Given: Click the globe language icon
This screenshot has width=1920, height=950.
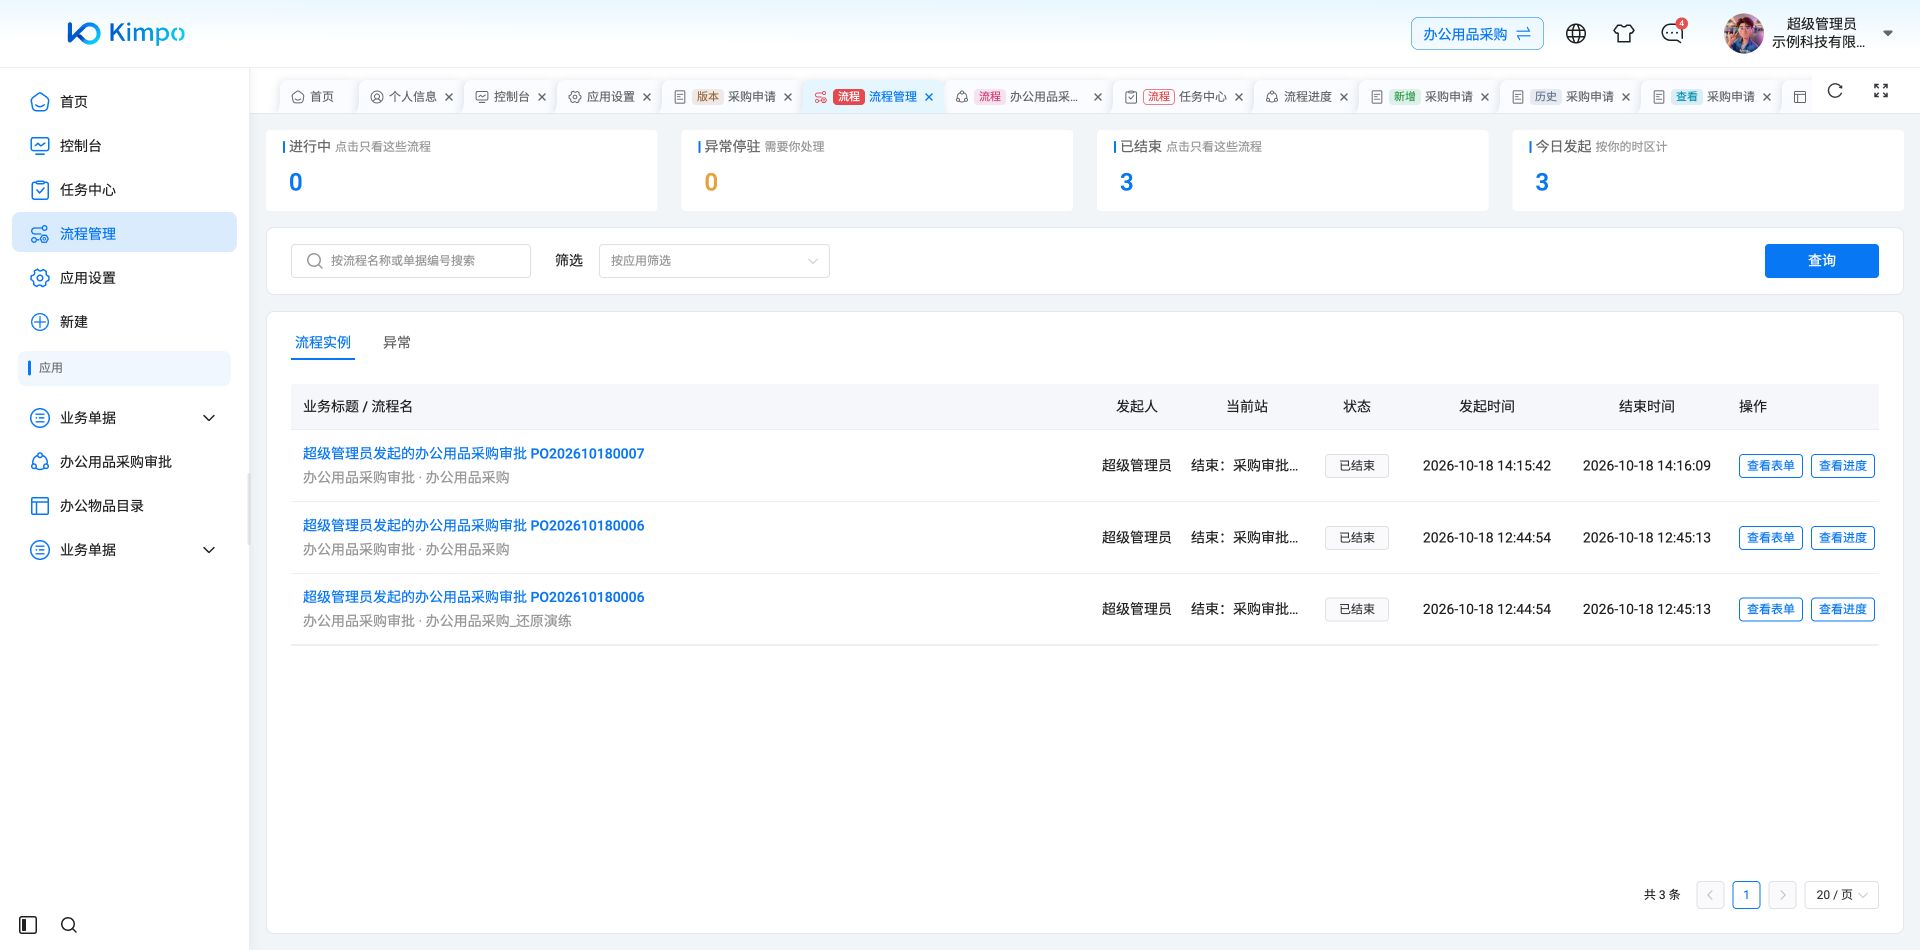Looking at the screenshot, I should pos(1576,34).
